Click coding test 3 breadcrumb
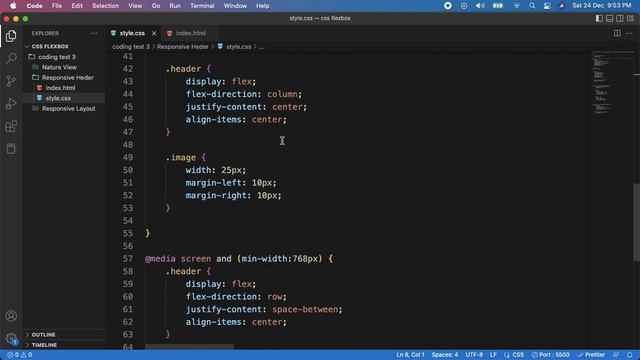Viewport: 640px width, 360px height. click(131, 47)
